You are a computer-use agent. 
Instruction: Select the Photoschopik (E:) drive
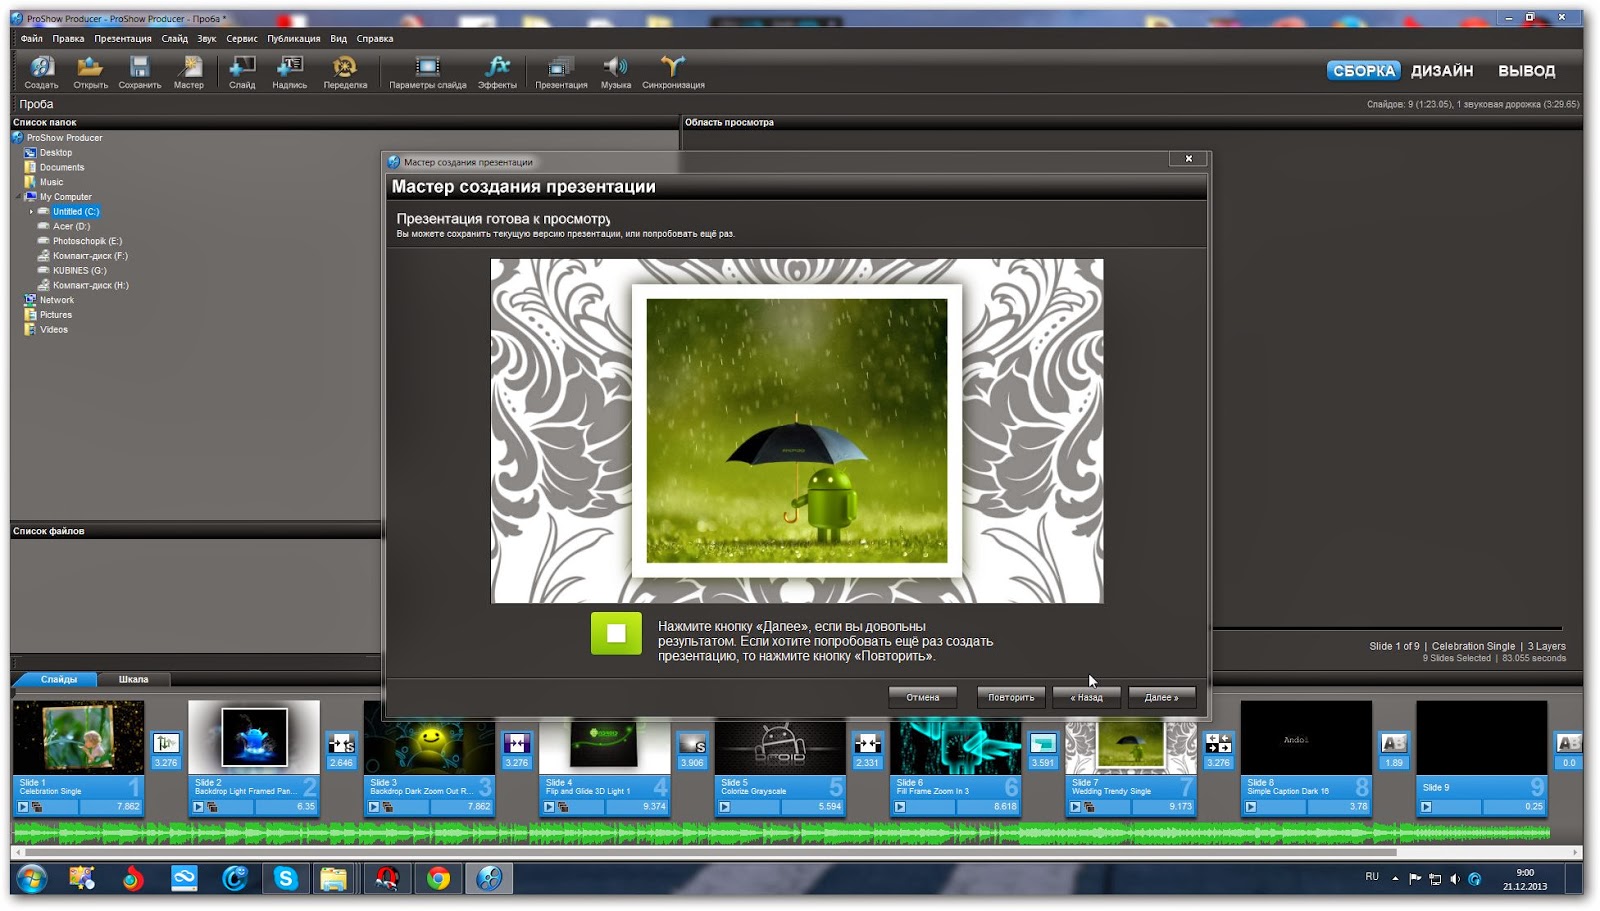tap(87, 241)
